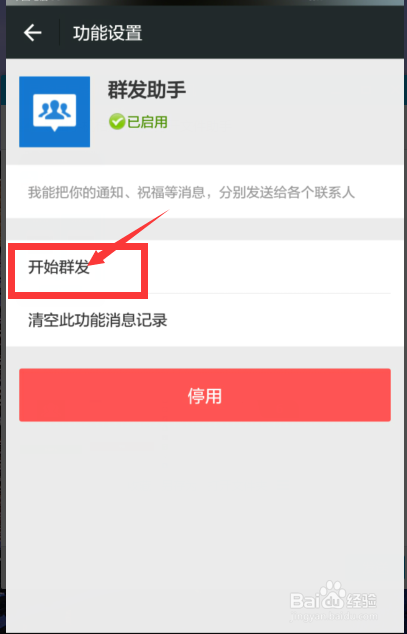The image size is (407, 634).
Task: Open the jingyan.baidu.com watermark link
Action: coord(333,617)
